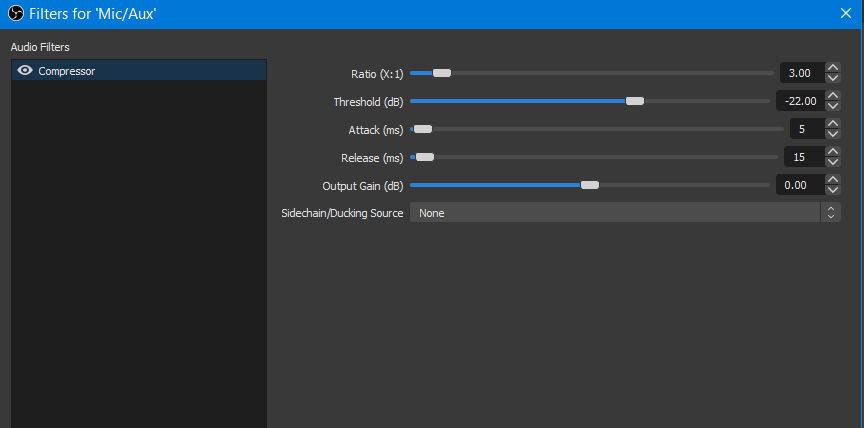This screenshot has height=428, width=864.
Task: Click the Sidechain dropdown arrow button
Action: [x=830, y=213]
